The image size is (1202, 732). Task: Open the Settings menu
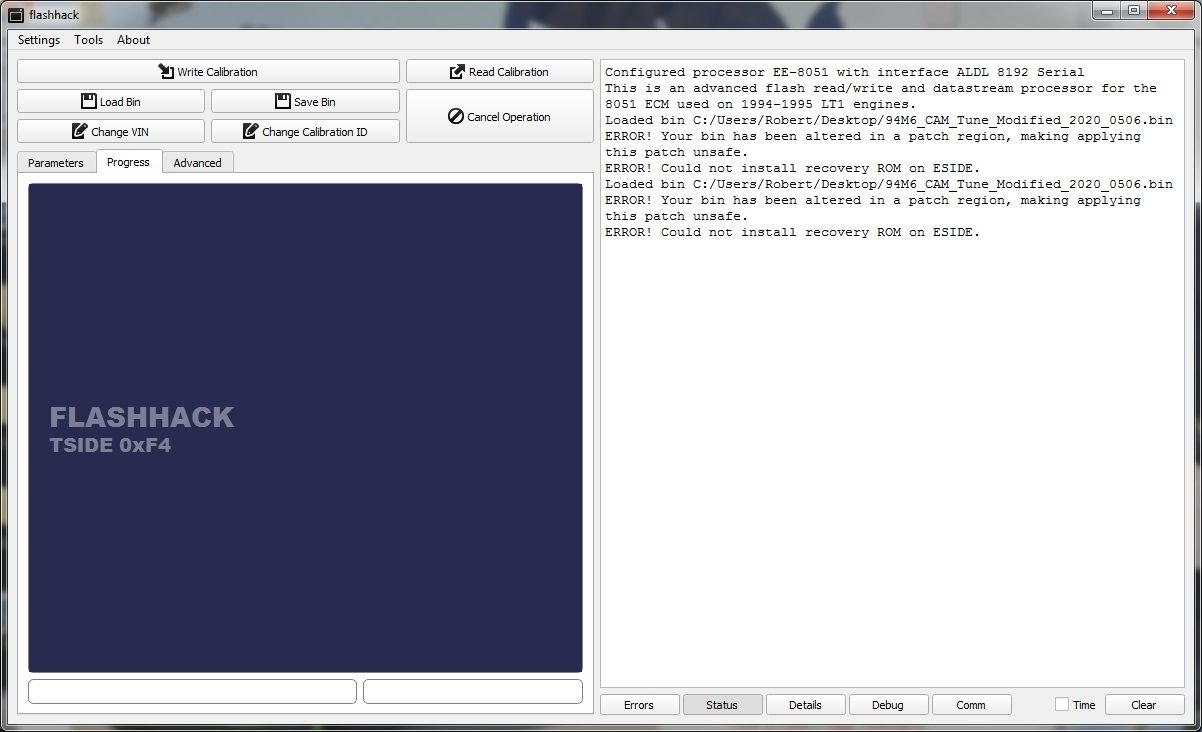coord(39,40)
